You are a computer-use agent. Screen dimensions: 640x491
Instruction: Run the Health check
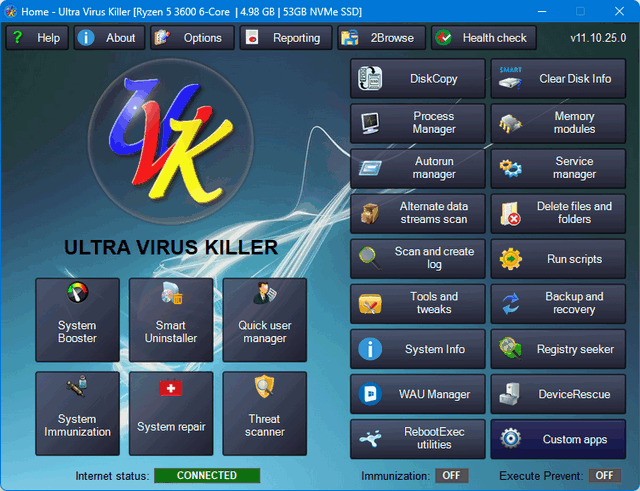(x=484, y=38)
